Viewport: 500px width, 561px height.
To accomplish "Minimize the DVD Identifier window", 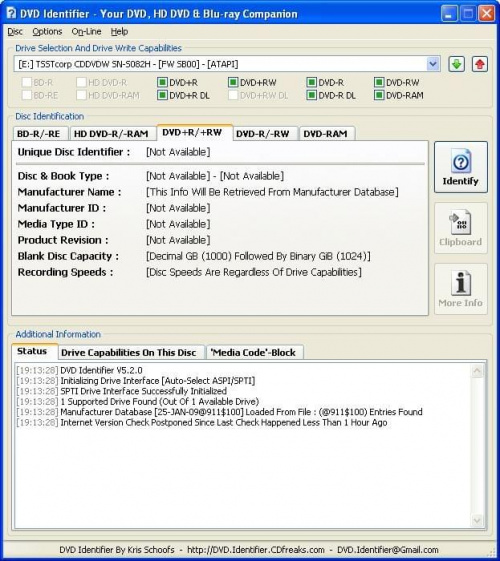I will tap(448, 14).
